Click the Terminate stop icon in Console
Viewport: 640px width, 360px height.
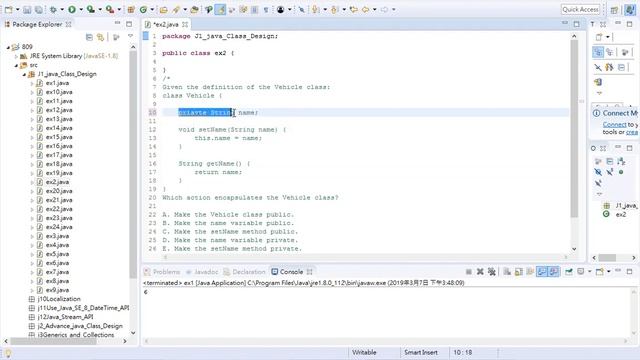pyautogui.click(x=469, y=271)
